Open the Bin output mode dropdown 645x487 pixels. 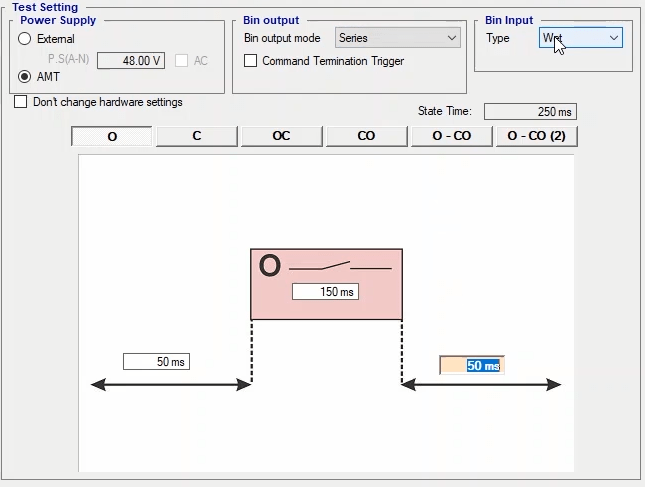tap(397, 38)
